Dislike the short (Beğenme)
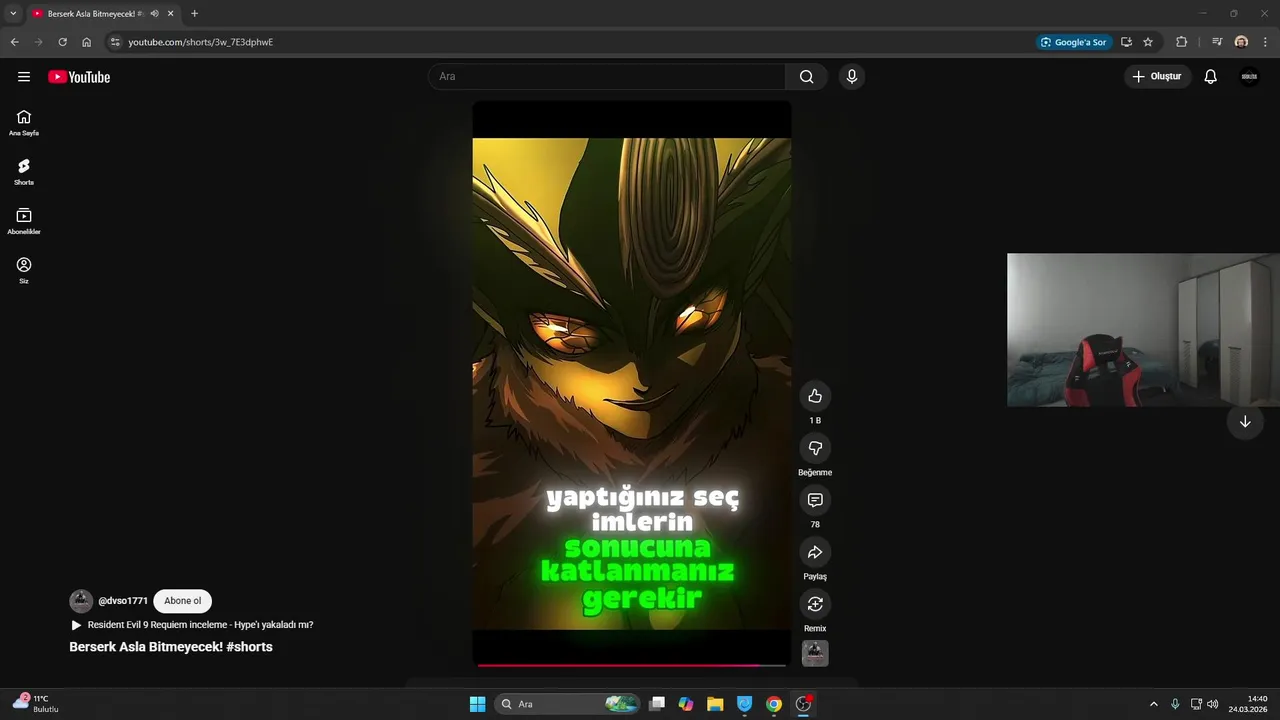 point(815,448)
